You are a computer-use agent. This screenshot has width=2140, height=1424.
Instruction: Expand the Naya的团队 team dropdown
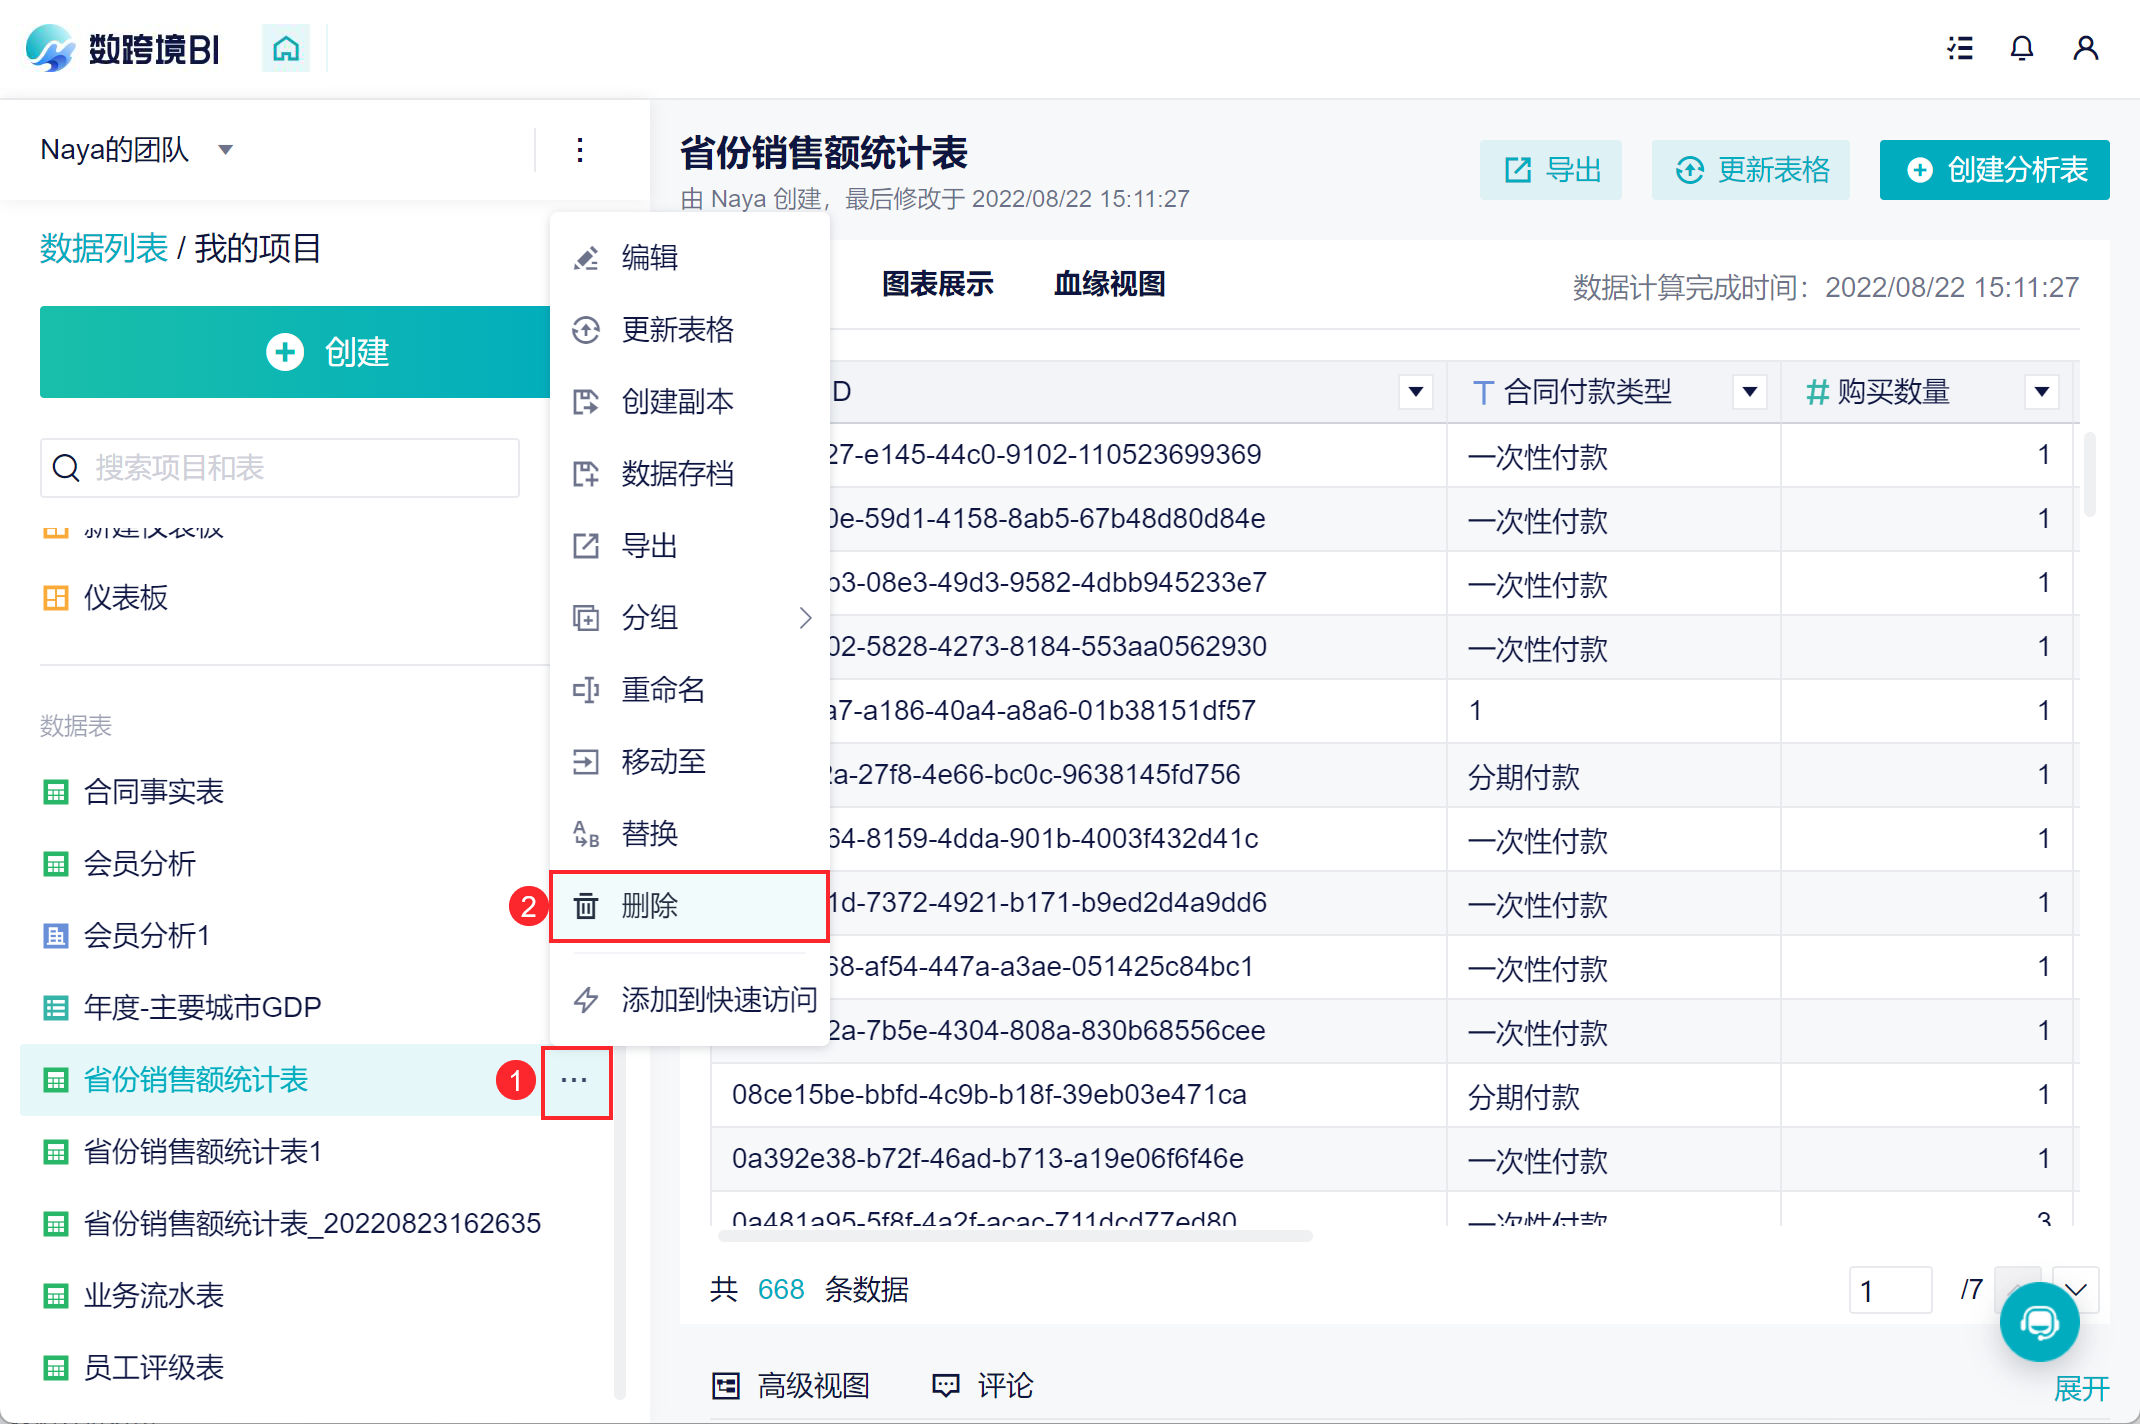(x=225, y=150)
